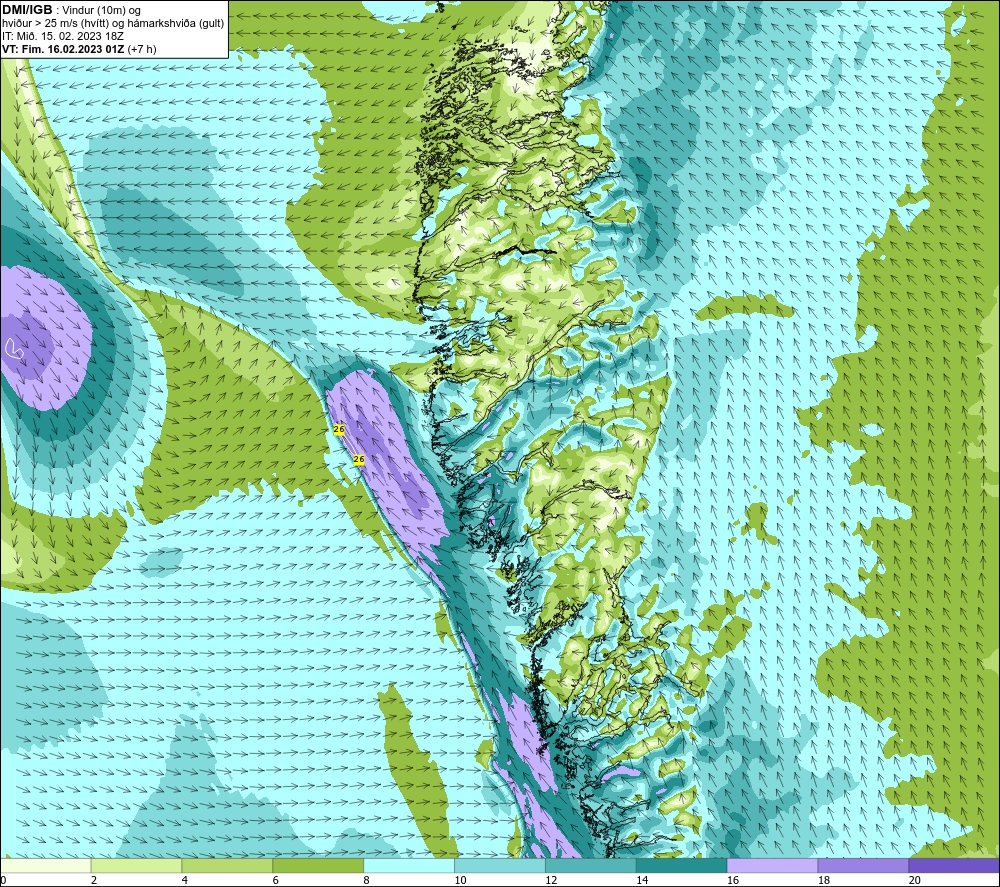This screenshot has width=1000, height=887.
Task: Select the 'hviður > 25 m/s (hvítt)' line
Action: (54, 24)
